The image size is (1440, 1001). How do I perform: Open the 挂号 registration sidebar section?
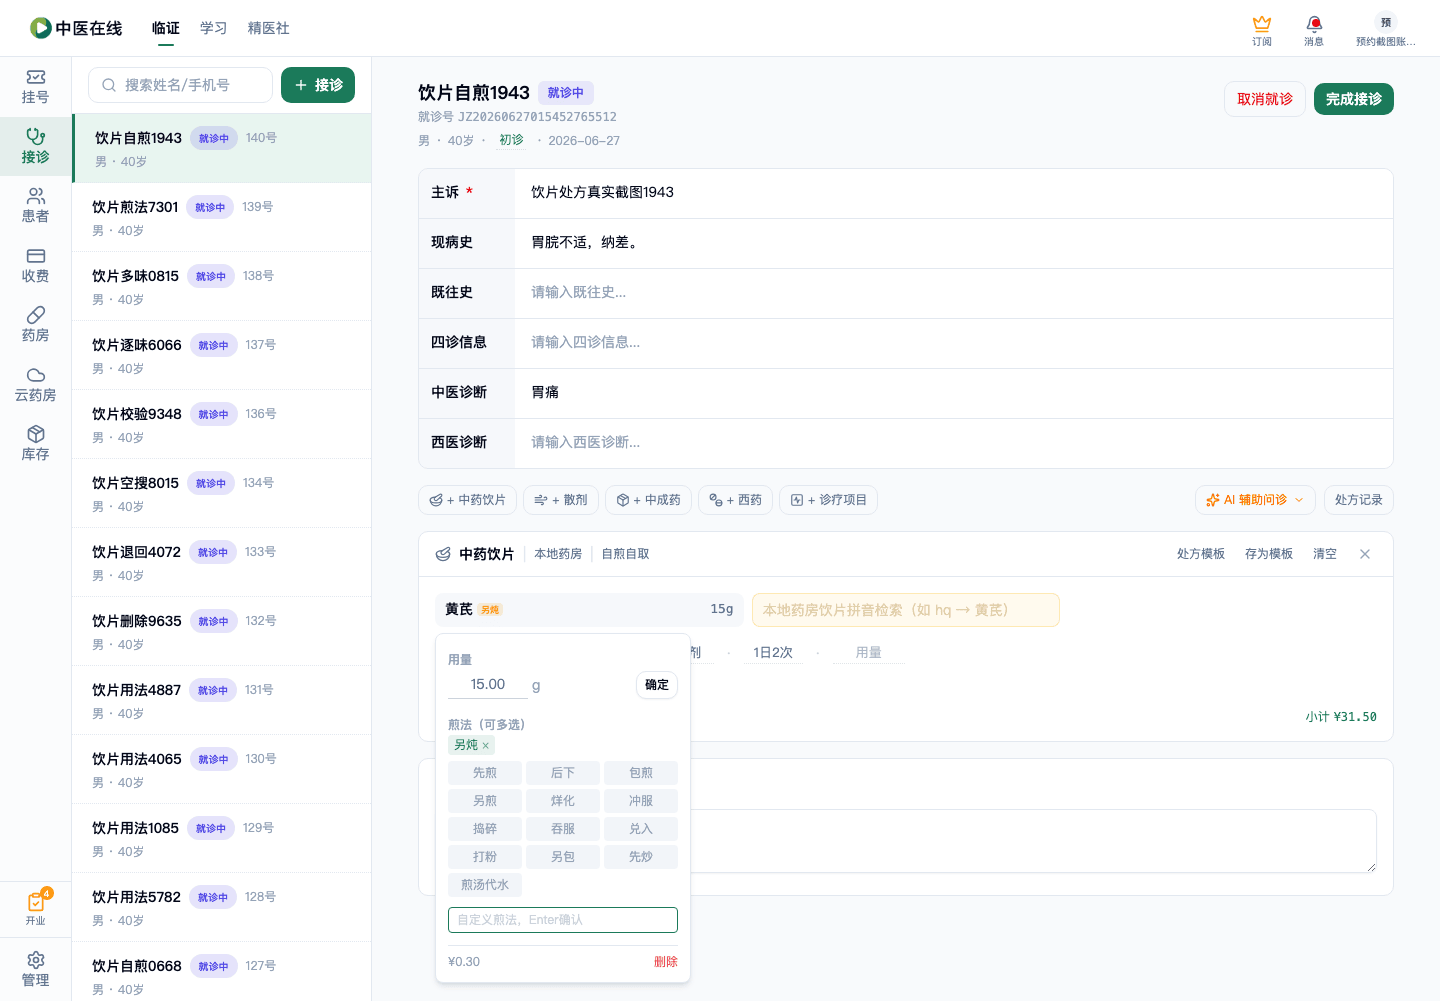point(35,87)
